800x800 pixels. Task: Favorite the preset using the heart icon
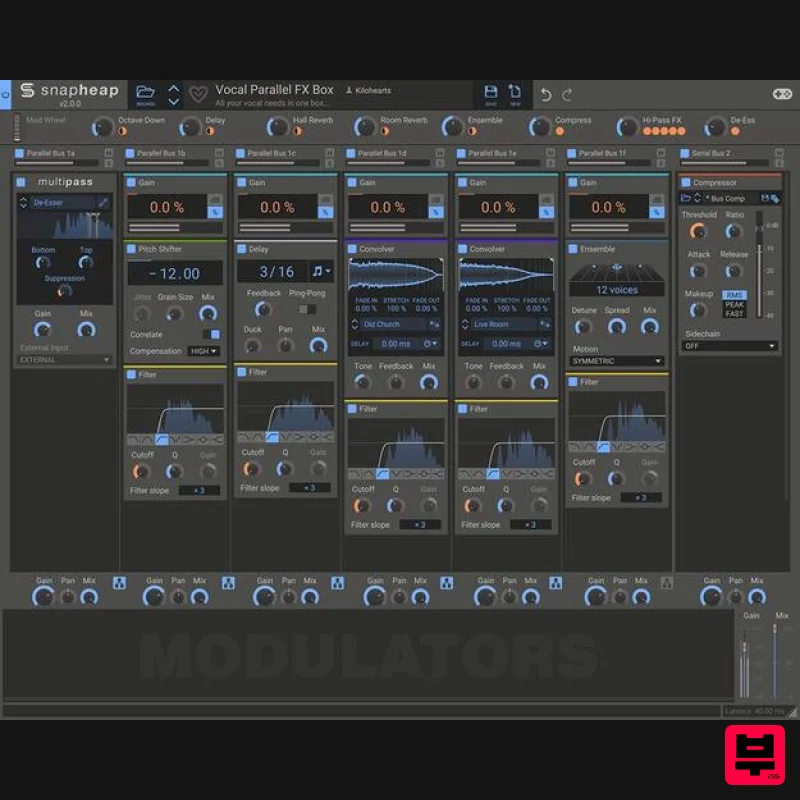197,93
